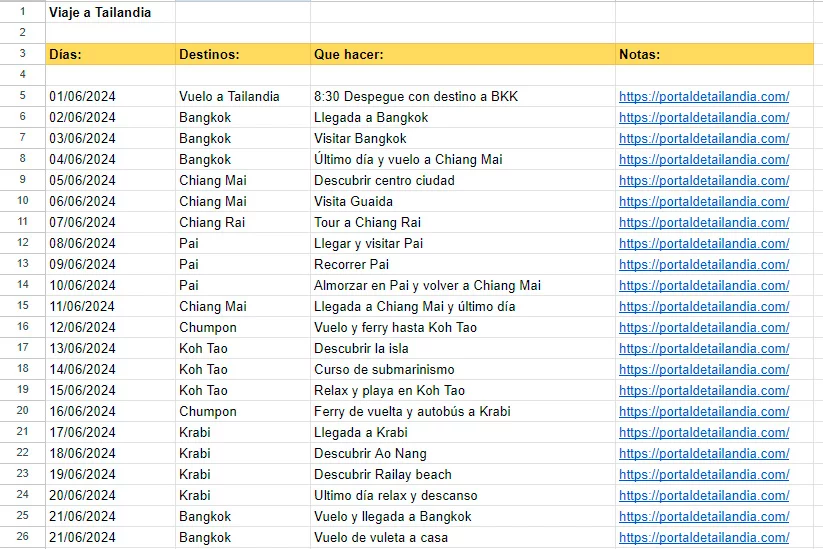Select Almorzar en Pai y volver a Chiang Mai
Screen dimensions: 823x549
pyautogui.click(x=462, y=286)
